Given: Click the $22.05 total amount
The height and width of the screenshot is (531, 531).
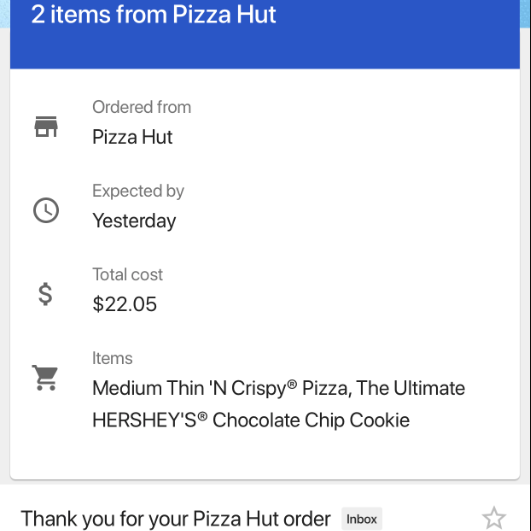Looking at the screenshot, I should [x=124, y=304].
